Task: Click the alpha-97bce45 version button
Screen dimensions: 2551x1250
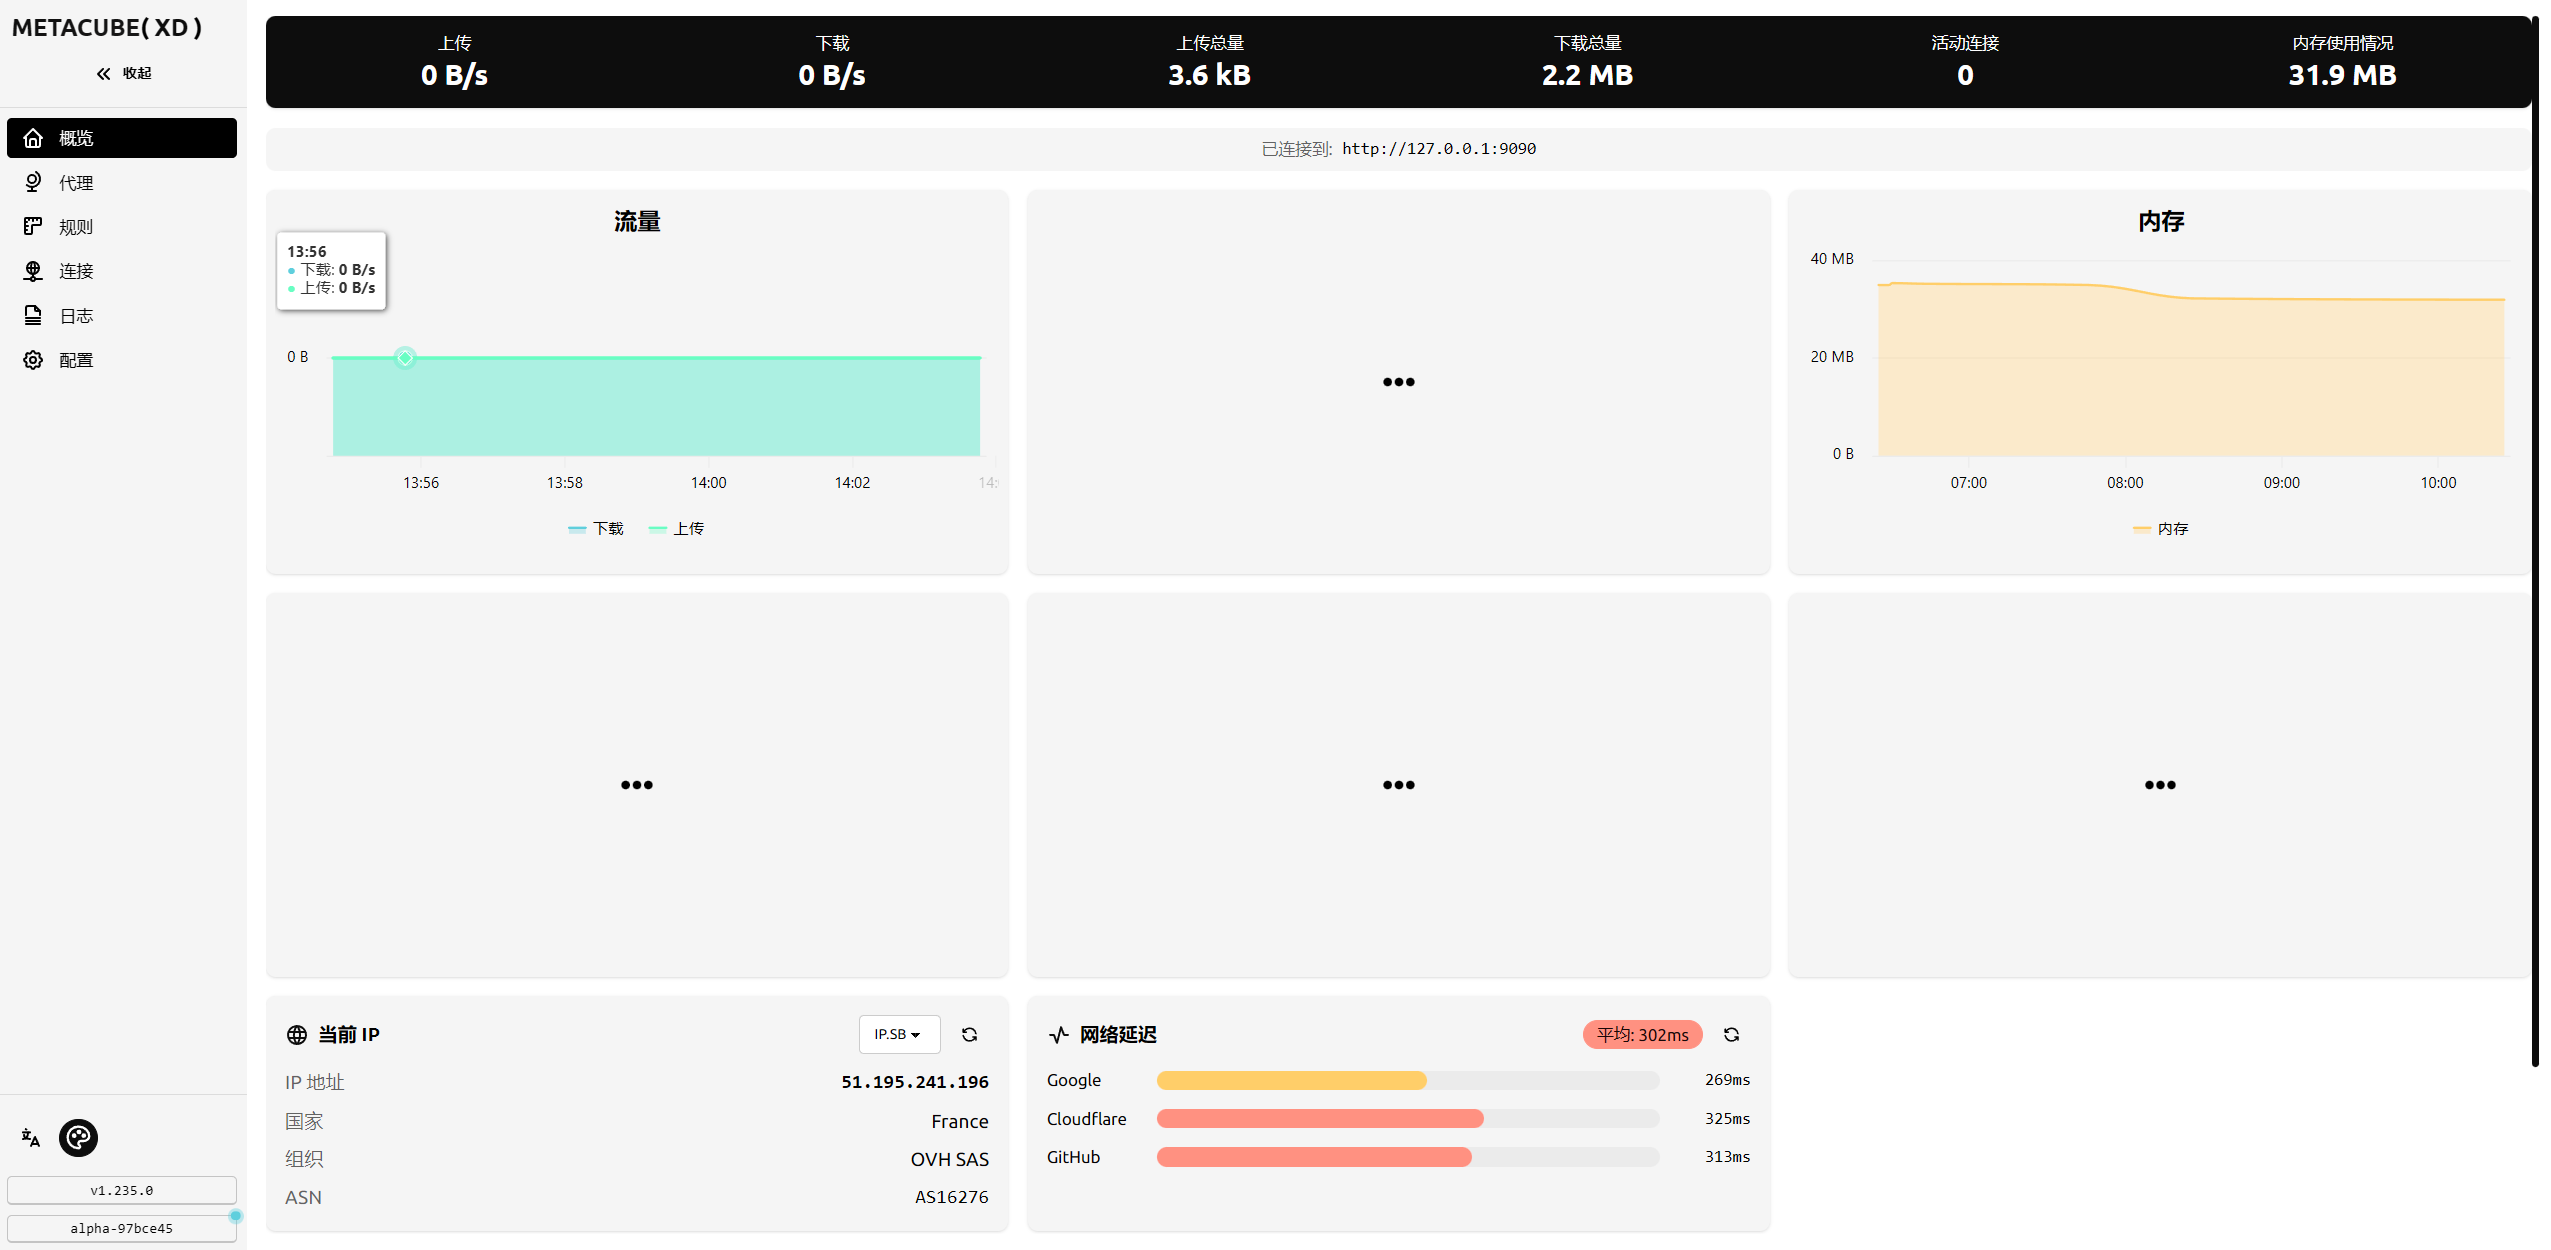Action: pos(122,1228)
